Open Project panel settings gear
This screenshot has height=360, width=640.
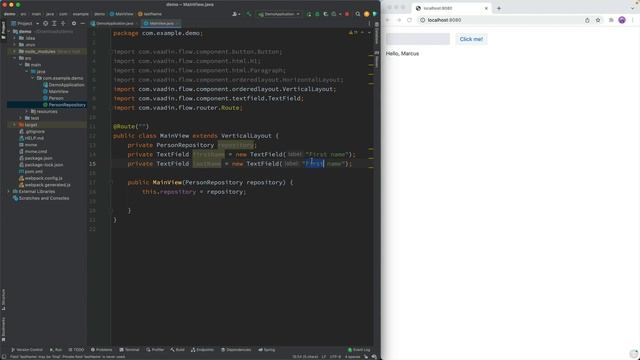coord(74,24)
